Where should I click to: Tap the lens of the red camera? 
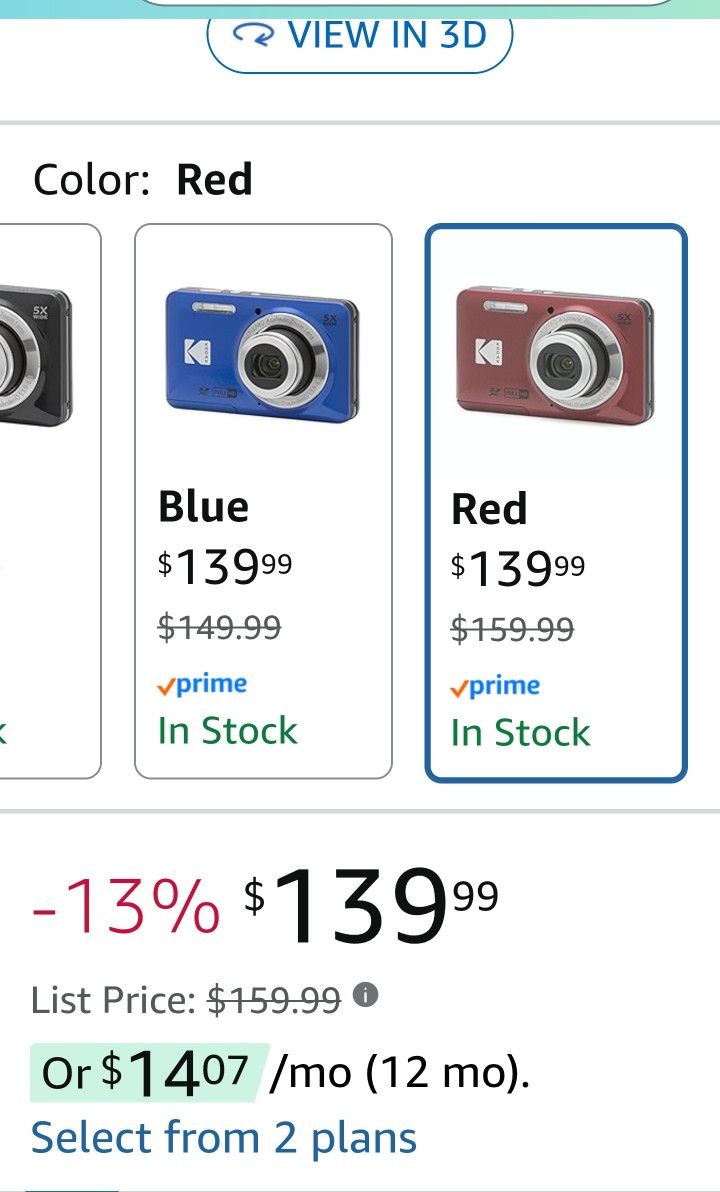[561, 364]
